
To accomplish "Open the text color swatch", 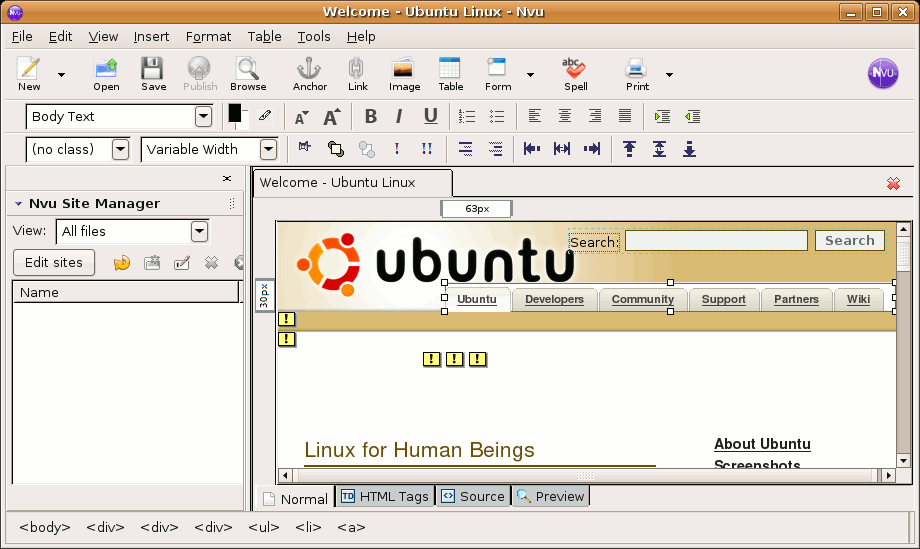I will point(235,114).
